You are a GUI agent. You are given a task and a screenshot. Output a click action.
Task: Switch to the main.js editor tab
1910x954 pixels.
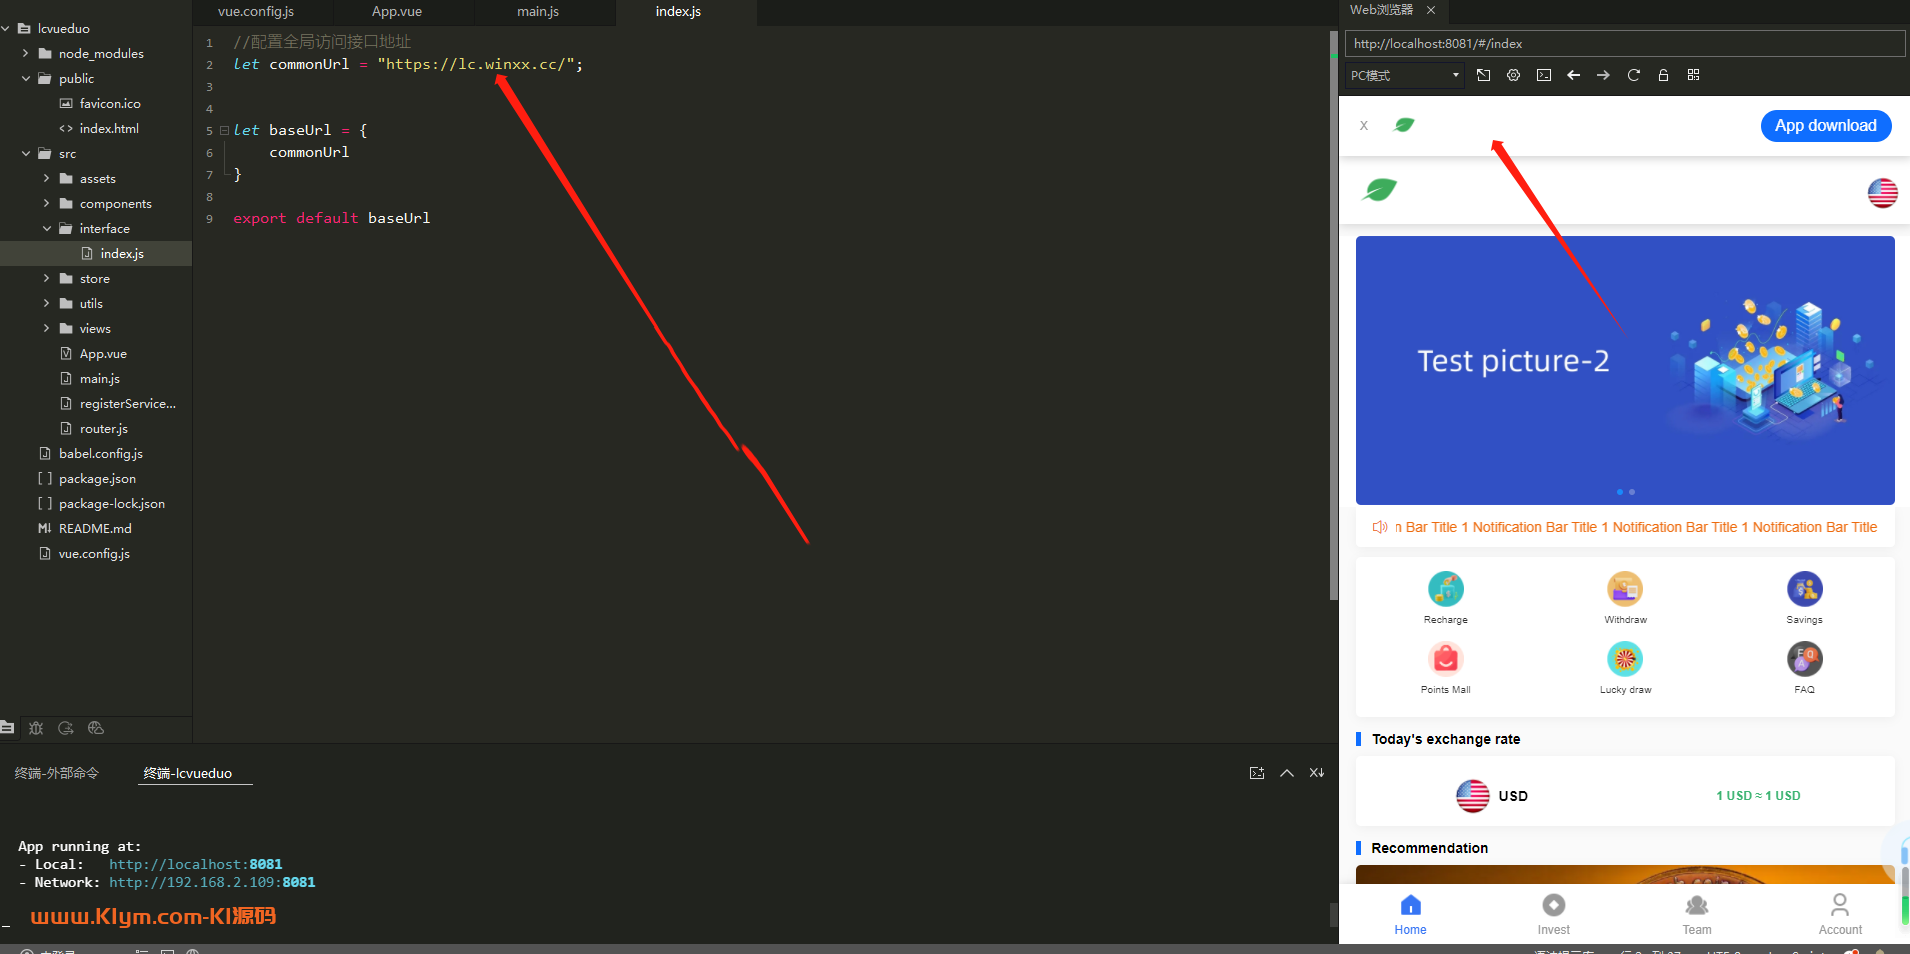[x=538, y=12]
